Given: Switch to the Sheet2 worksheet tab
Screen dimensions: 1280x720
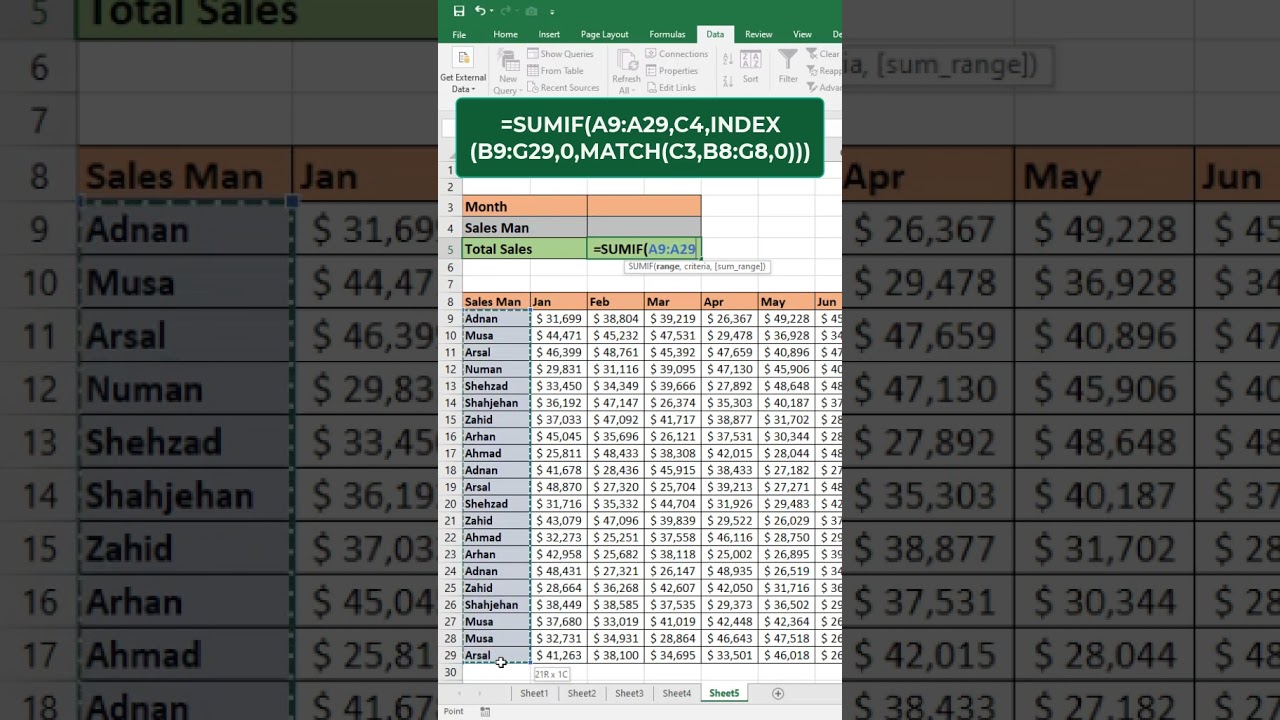Looking at the screenshot, I should coord(581,693).
